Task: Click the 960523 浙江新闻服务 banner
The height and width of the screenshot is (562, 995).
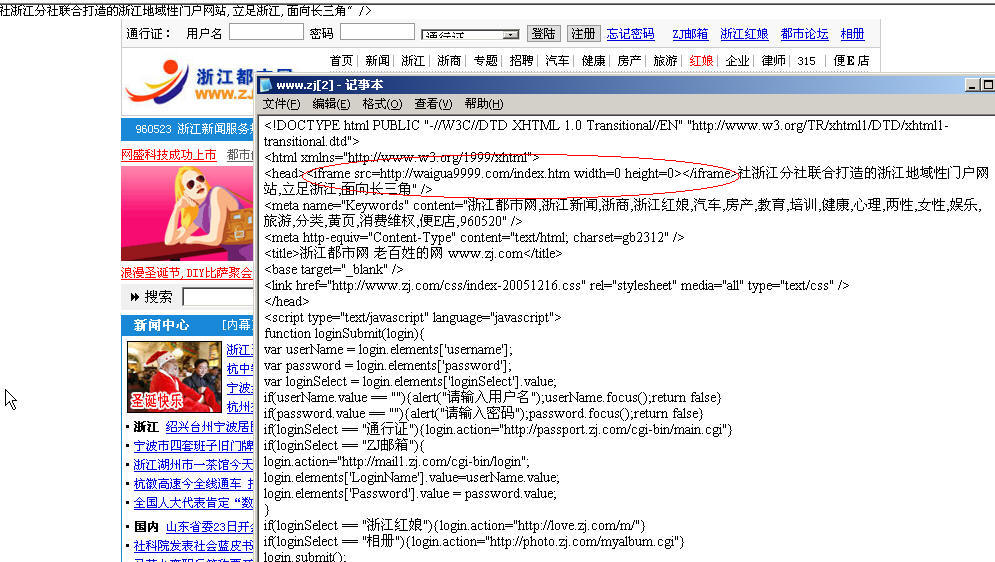Action: [188, 129]
